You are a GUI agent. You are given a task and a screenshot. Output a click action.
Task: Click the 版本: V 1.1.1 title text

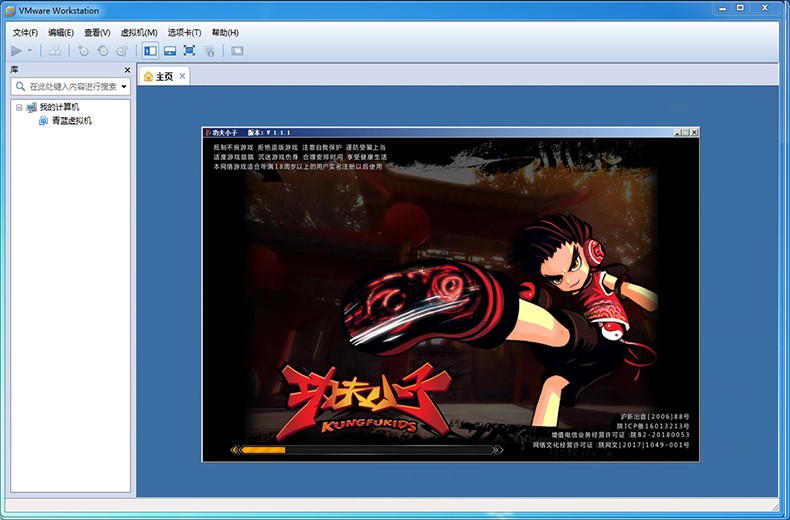pos(269,133)
